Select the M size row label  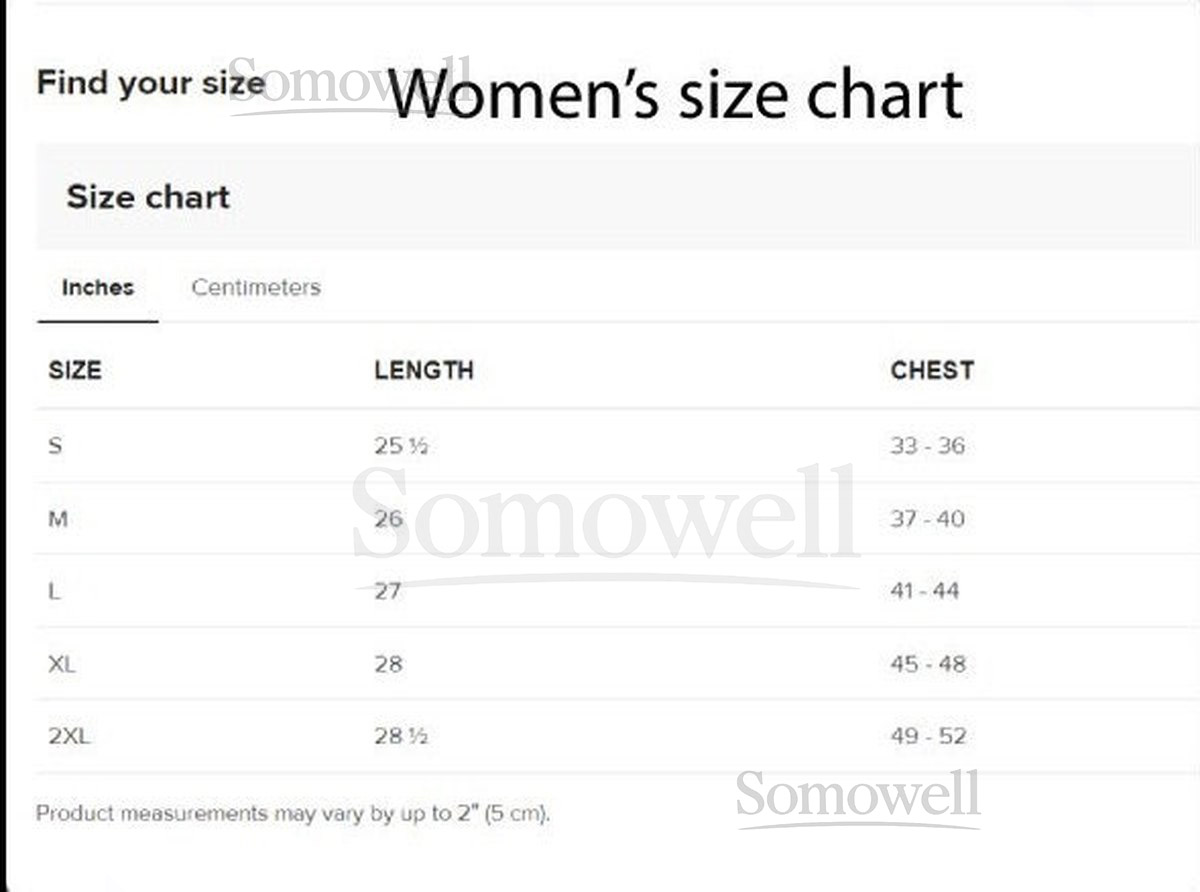click(58, 519)
